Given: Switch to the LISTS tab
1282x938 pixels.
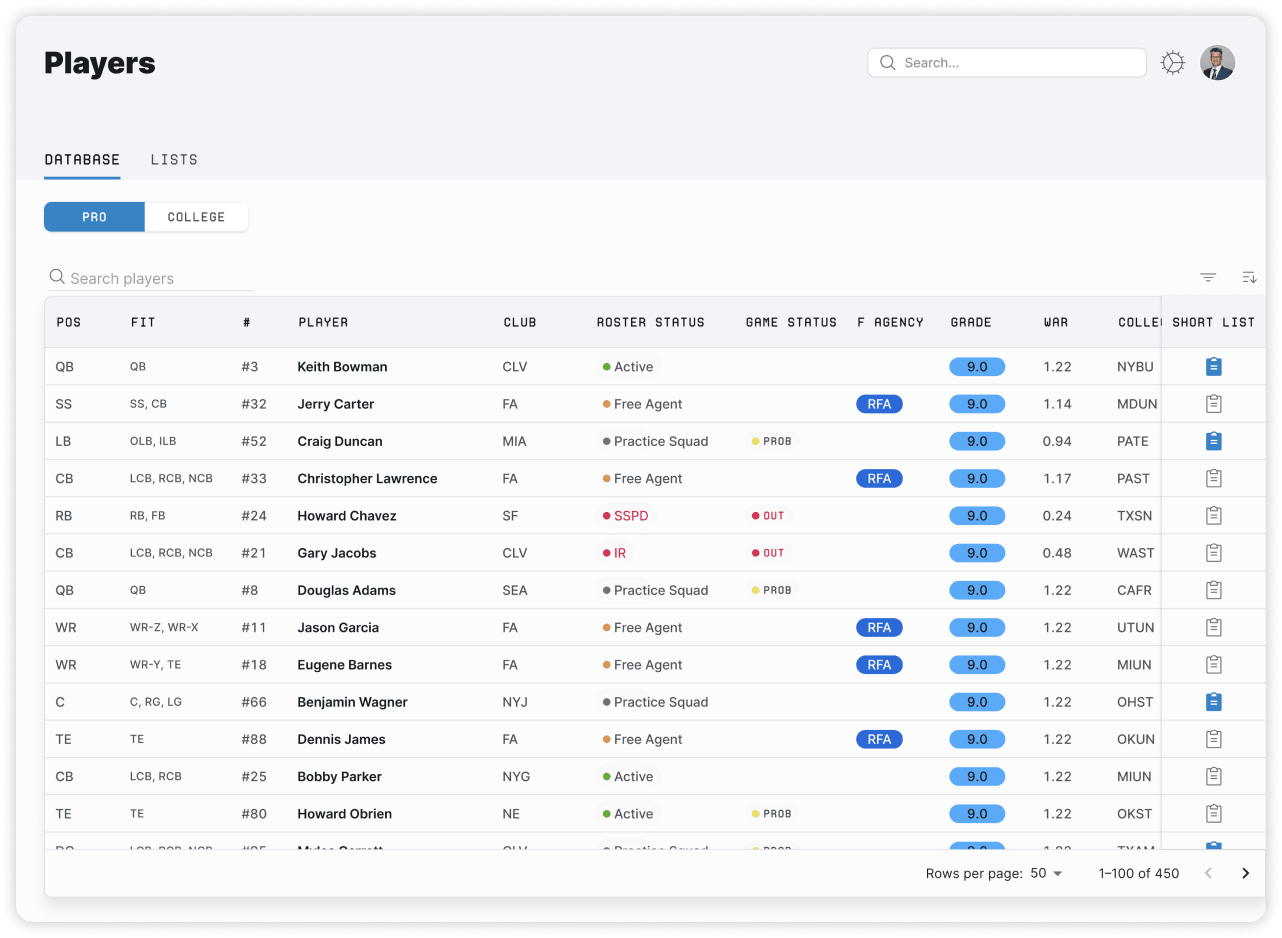Looking at the screenshot, I should click(x=174, y=159).
